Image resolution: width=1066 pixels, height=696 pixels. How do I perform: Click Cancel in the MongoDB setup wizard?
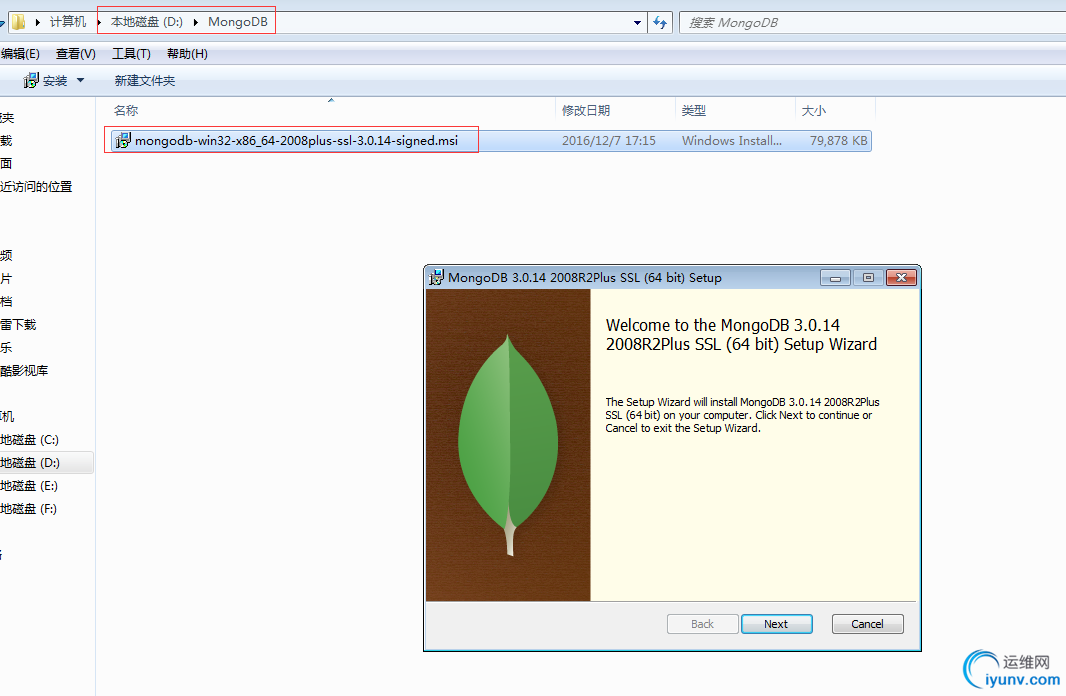[x=867, y=624]
